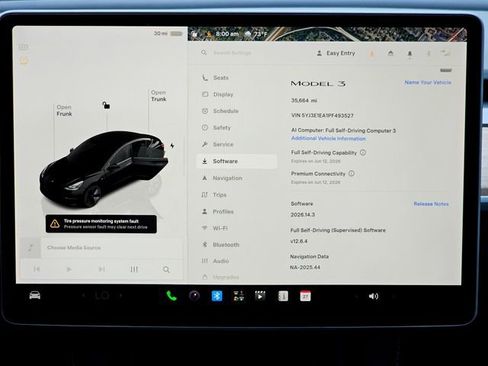488x366 pixels.
Task: Search media with magnifier icon
Action: (x=166, y=269)
